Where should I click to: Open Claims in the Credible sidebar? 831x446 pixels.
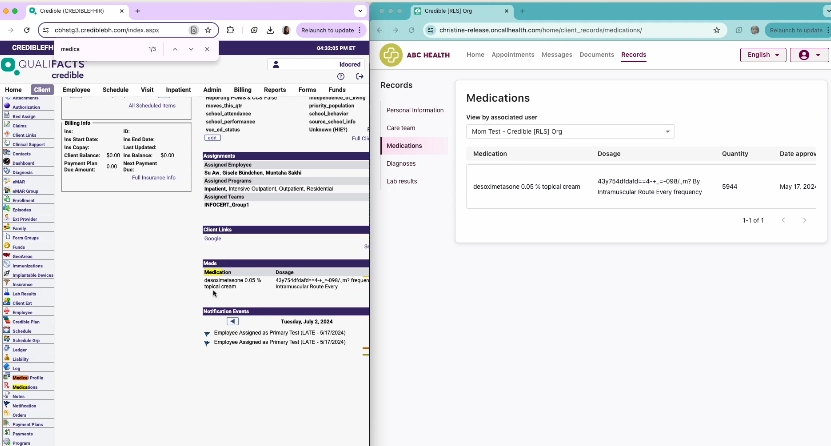(20, 126)
